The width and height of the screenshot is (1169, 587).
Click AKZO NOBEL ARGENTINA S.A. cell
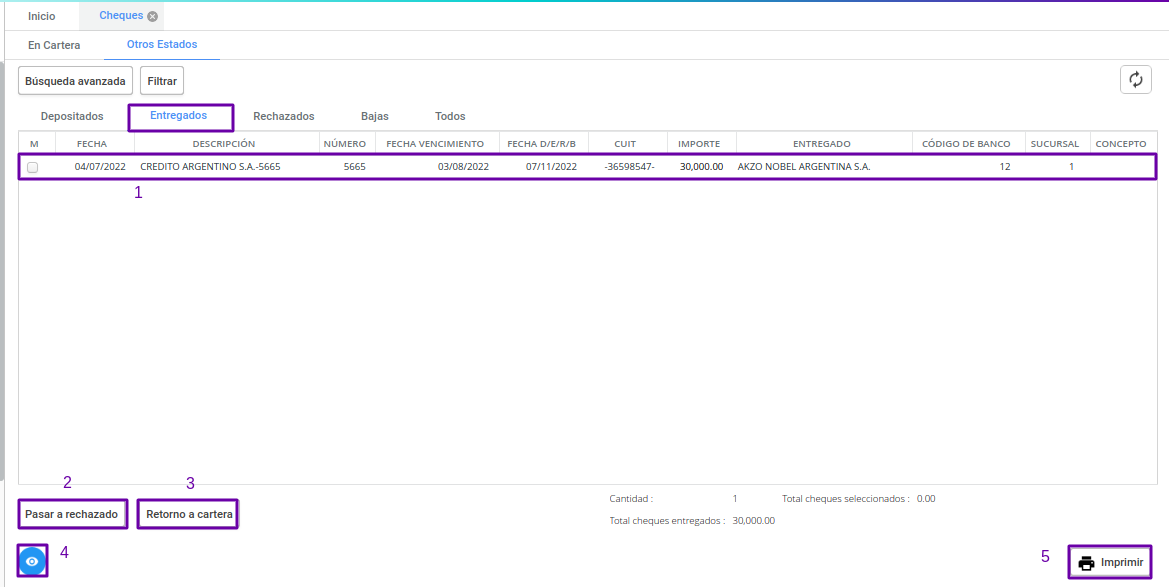[x=804, y=167]
